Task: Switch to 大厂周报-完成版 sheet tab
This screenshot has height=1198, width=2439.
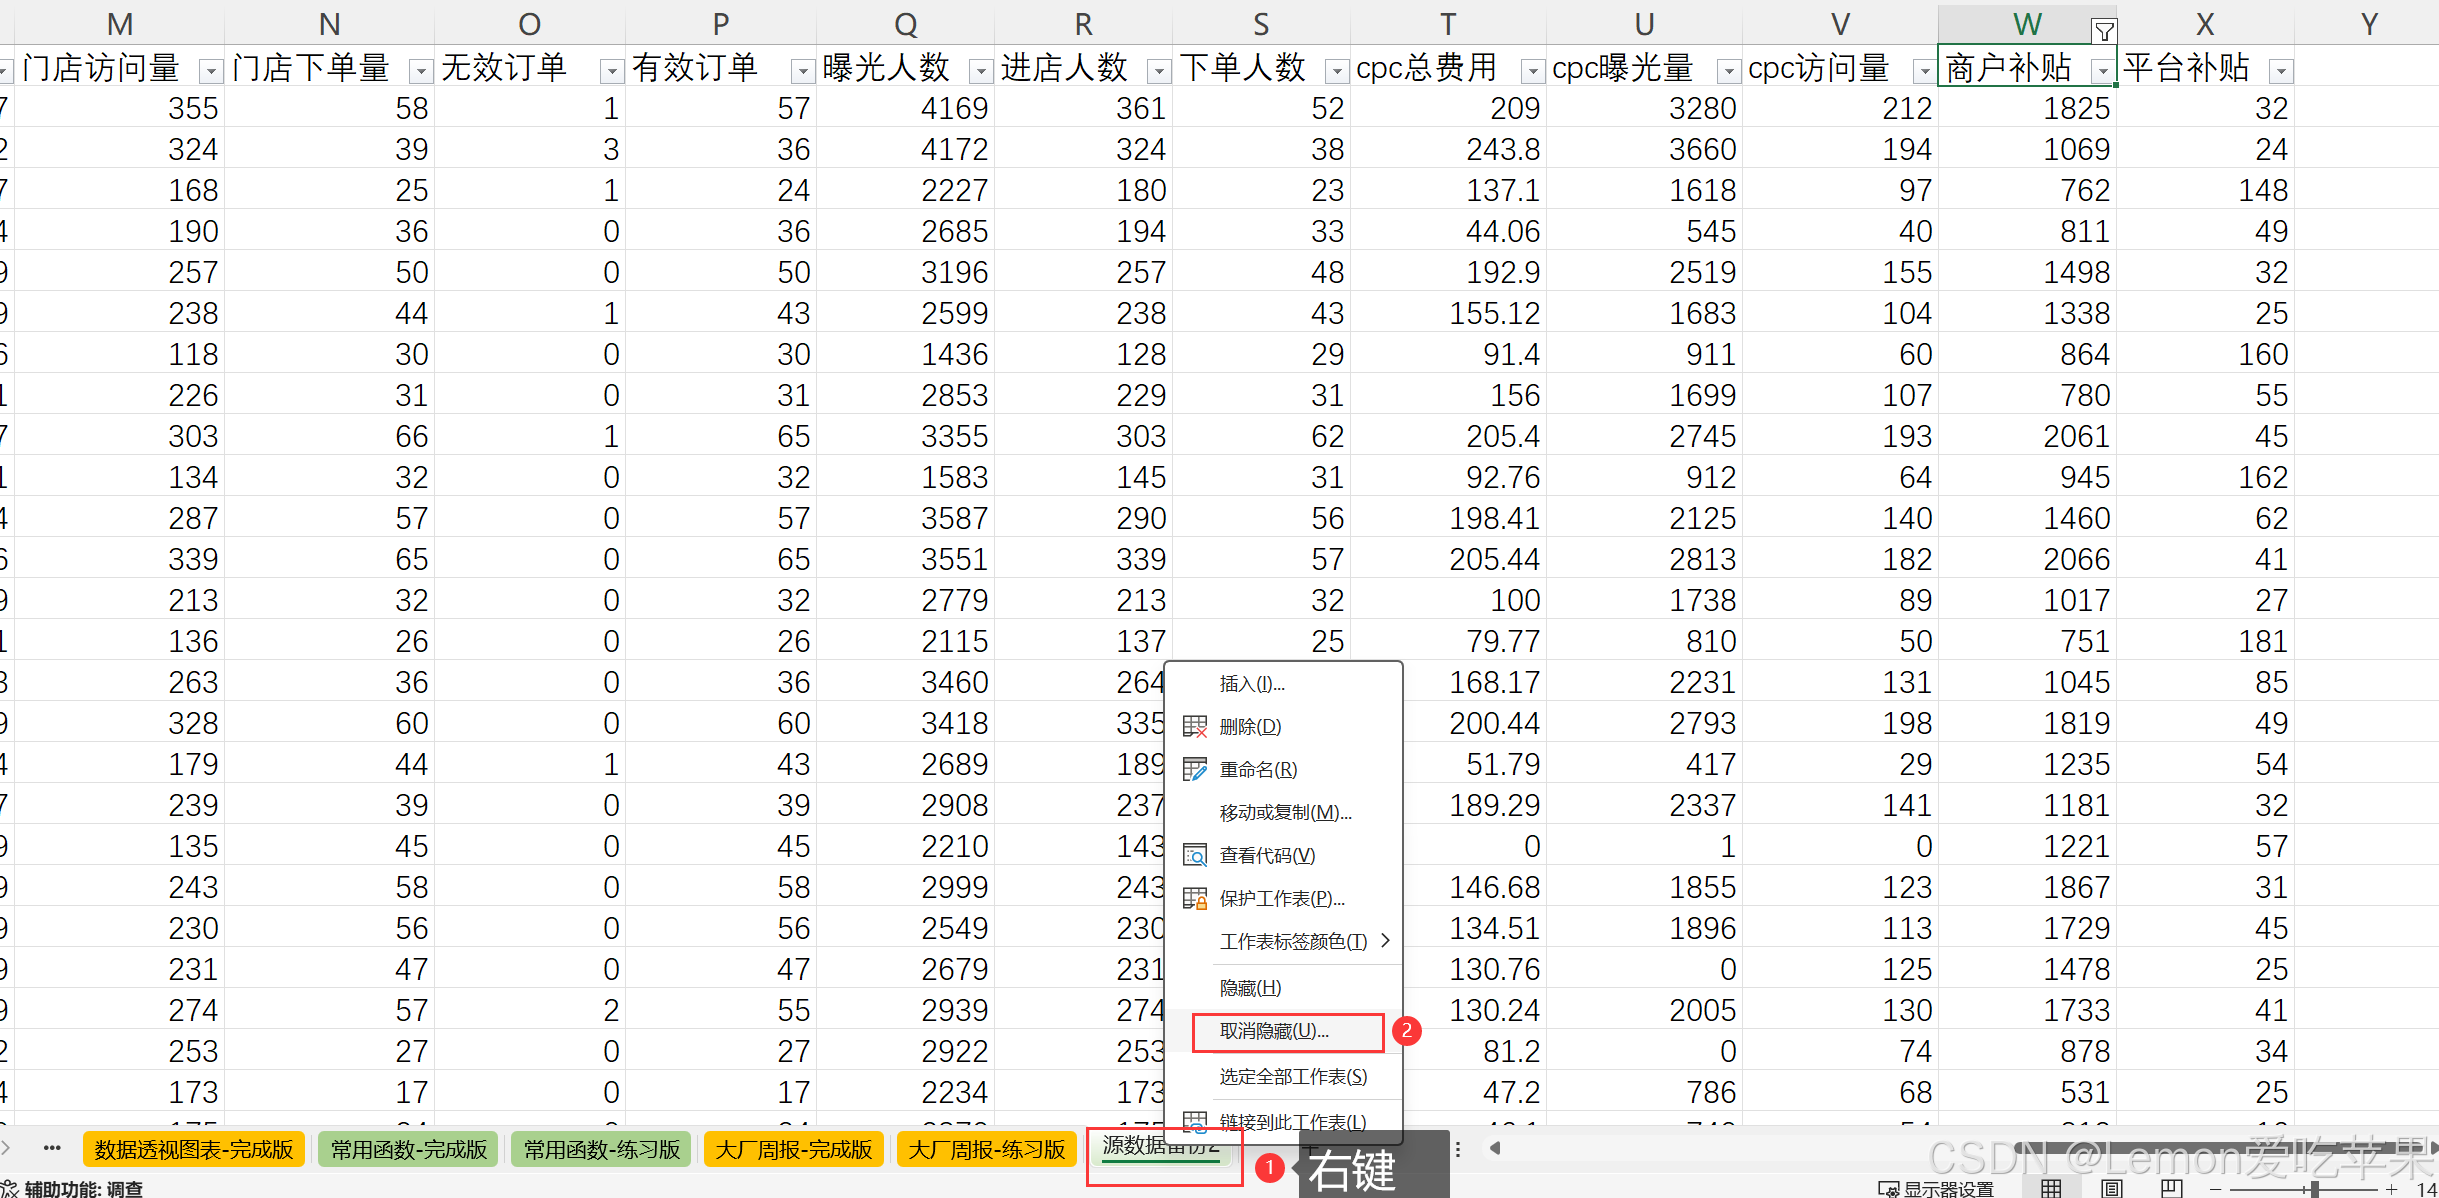Action: (794, 1149)
